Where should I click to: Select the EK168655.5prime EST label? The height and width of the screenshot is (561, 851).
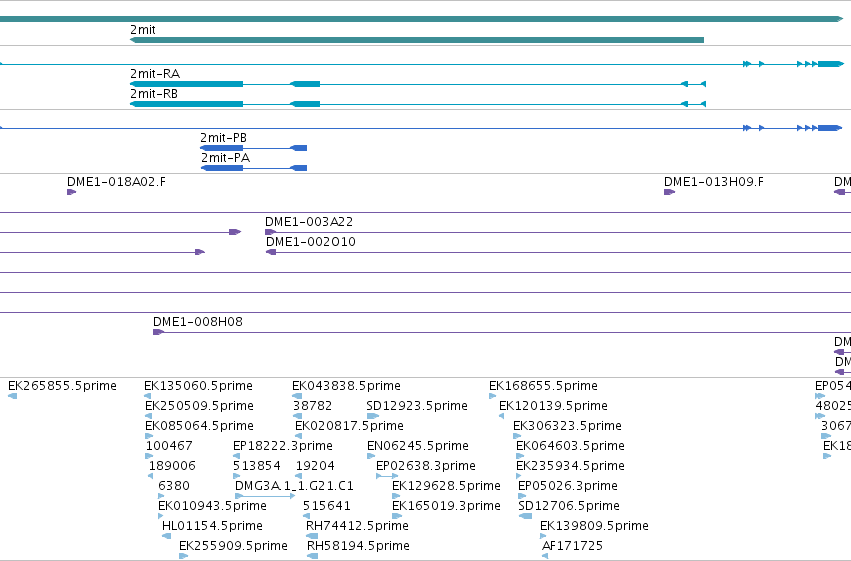pos(543,386)
